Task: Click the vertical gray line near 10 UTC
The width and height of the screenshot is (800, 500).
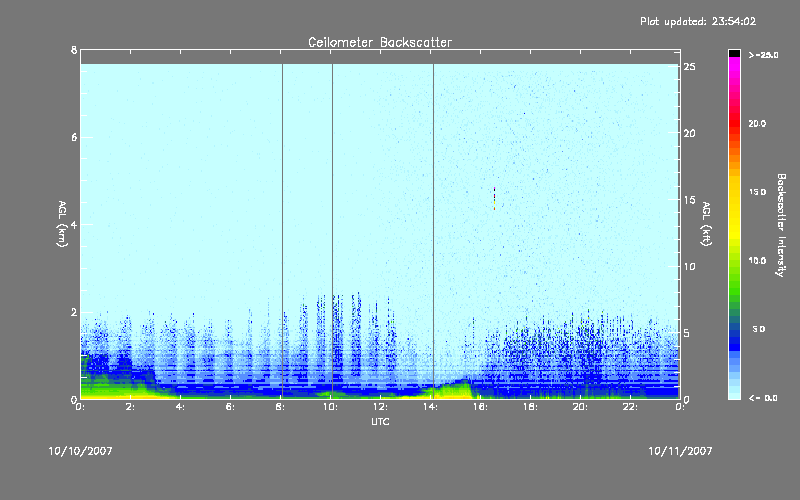Action: pyautogui.click(x=333, y=230)
